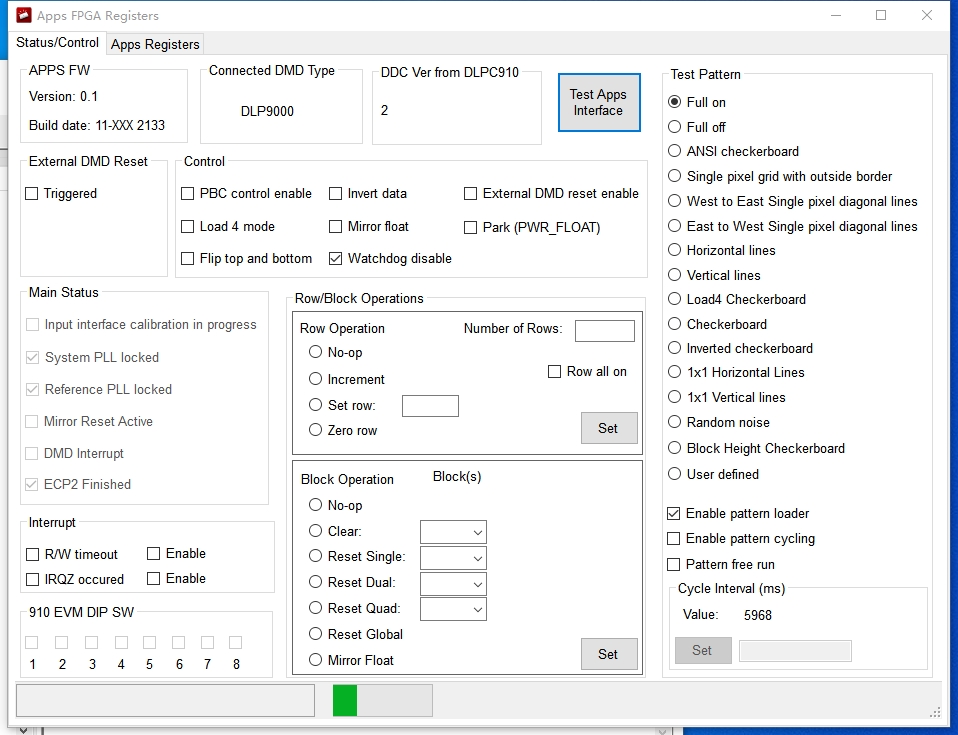Choose ANSI checkerboard pattern
The height and width of the screenshot is (735, 958).
click(x=675, y=150)
